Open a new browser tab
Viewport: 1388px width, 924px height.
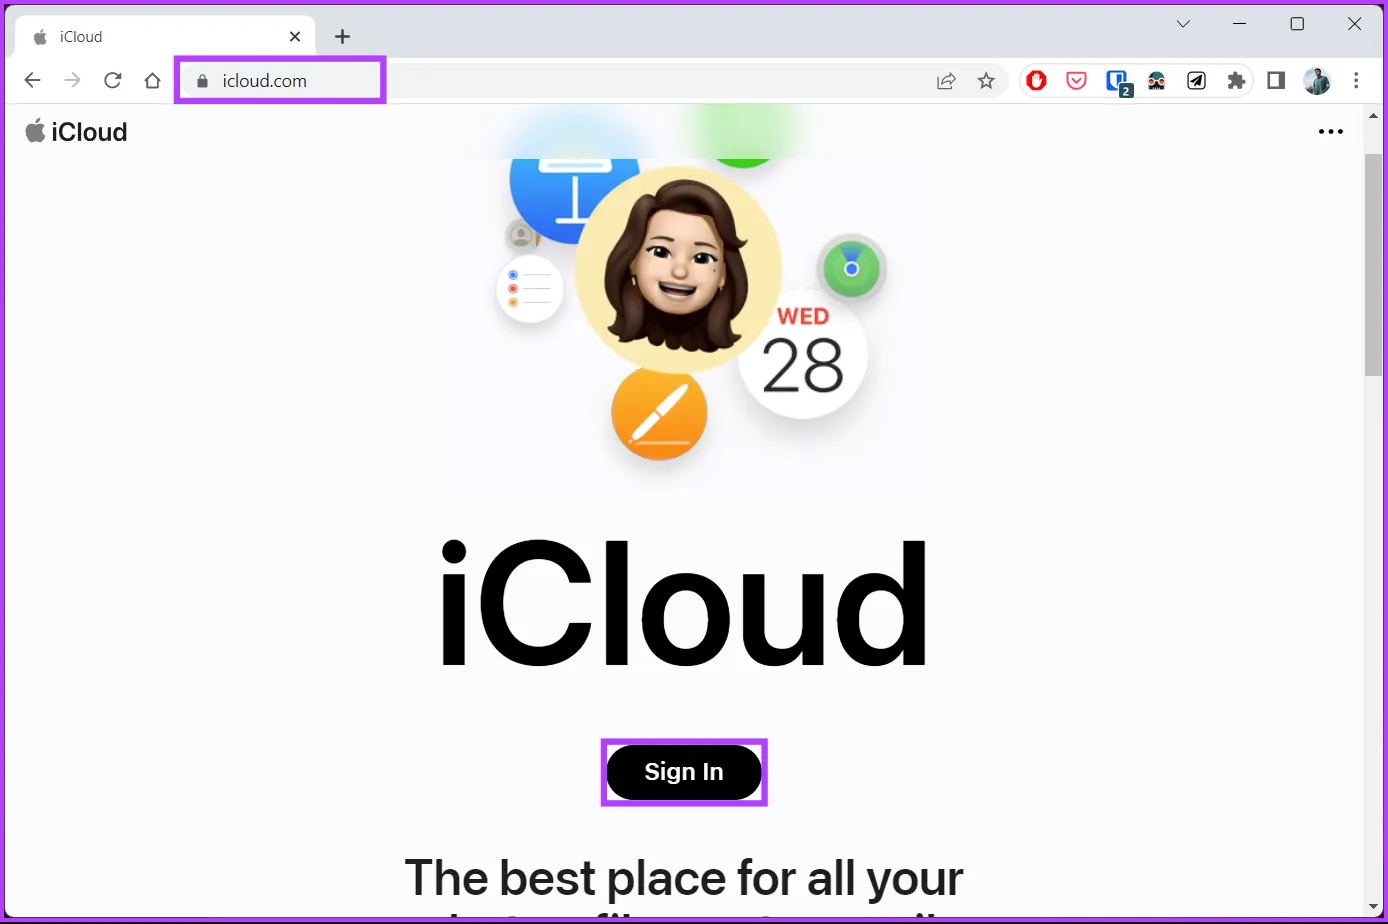(342, 37)
